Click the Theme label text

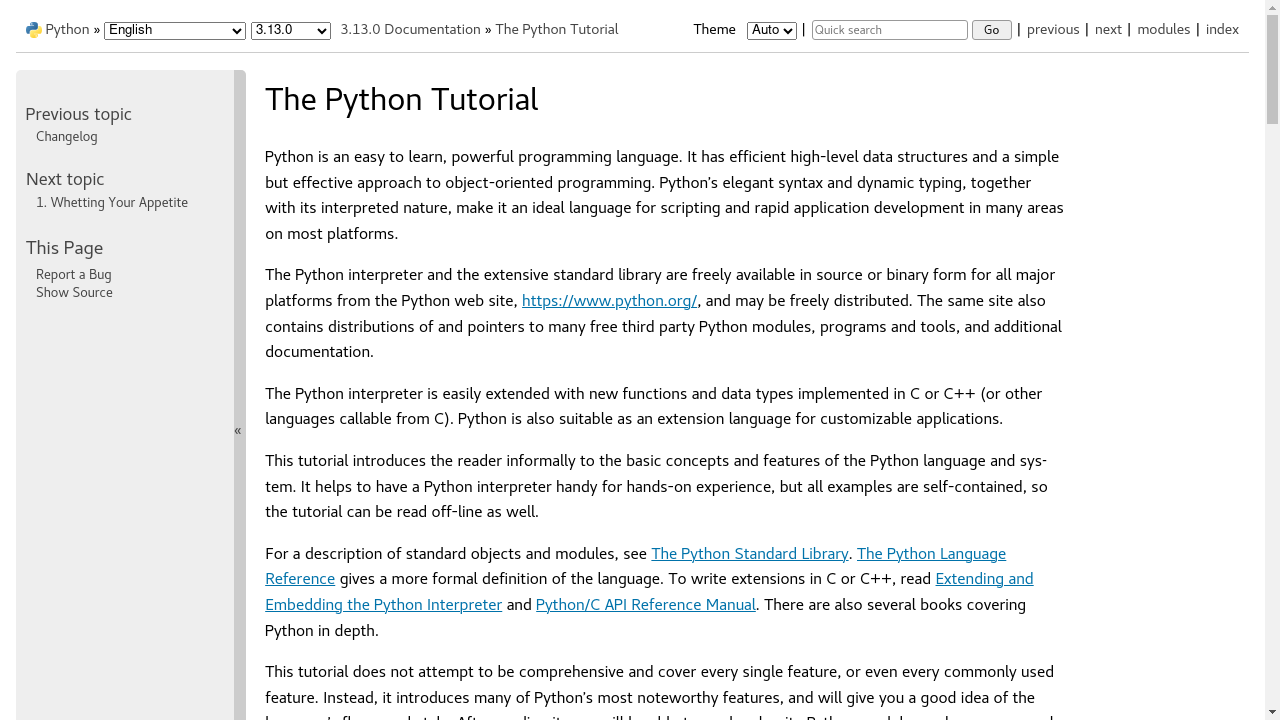[714, 30]
